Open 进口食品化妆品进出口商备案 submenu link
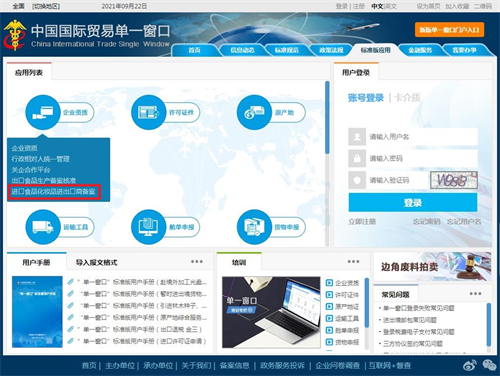Screen dimensions: 500x376 54,192
